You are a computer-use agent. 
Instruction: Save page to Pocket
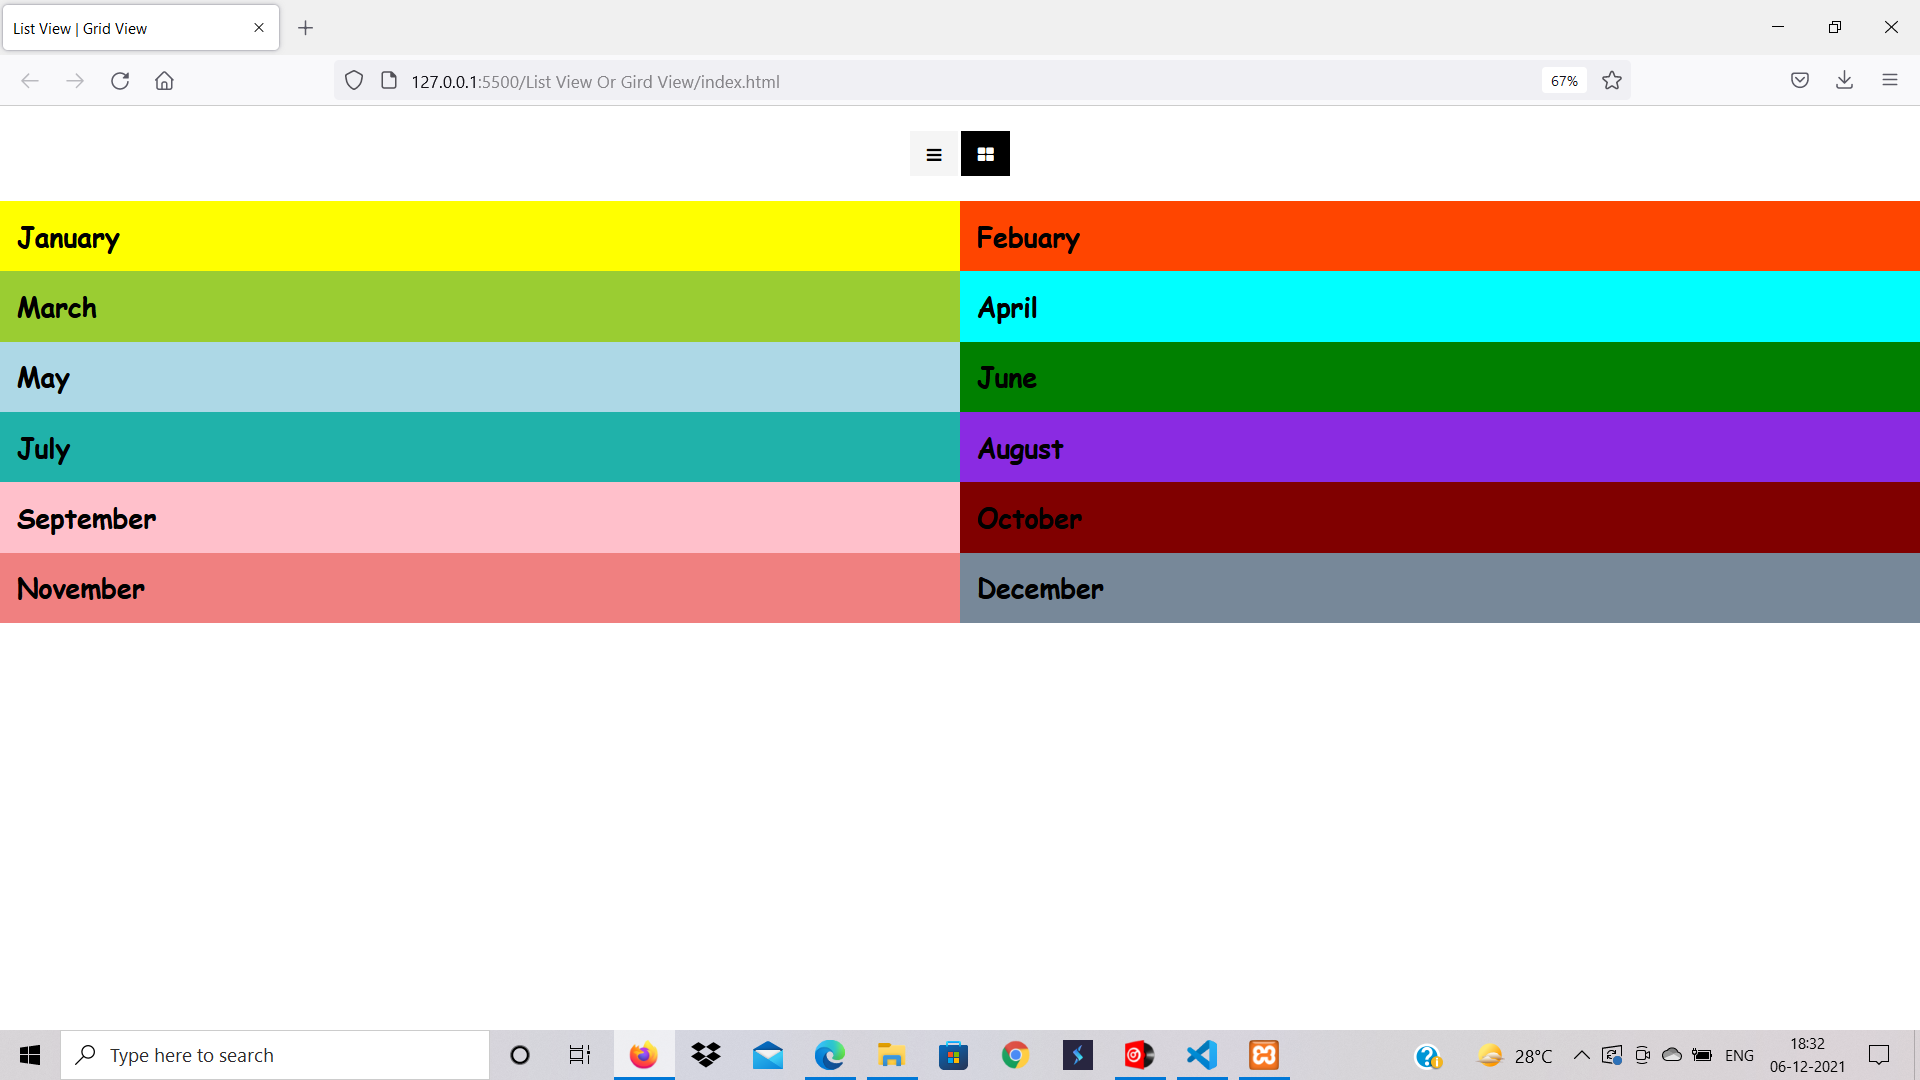coord(1800,80)
